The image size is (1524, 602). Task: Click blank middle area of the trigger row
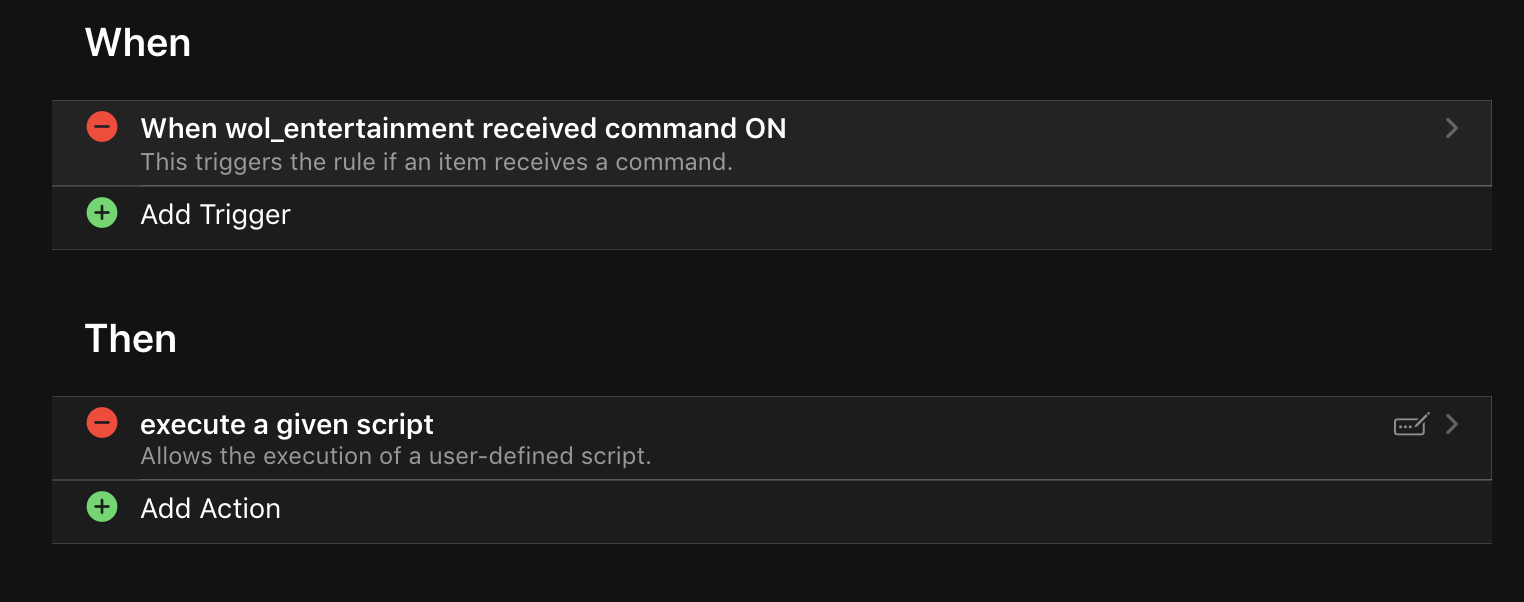tap(1100, 143)
